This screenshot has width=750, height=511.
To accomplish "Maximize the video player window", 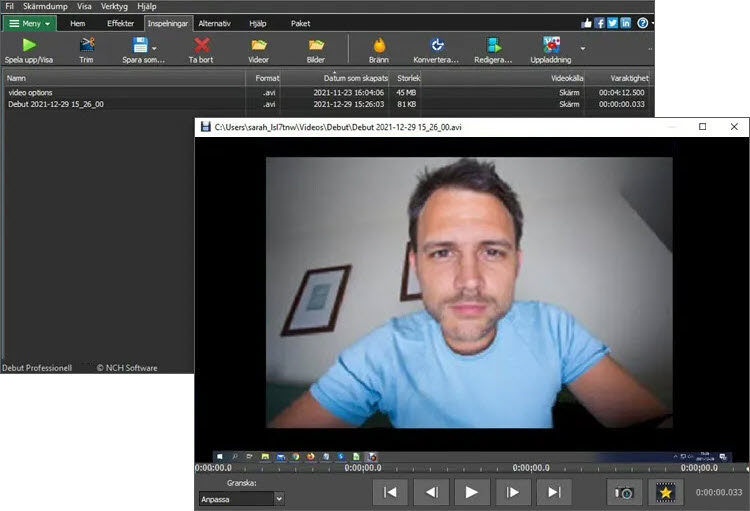I will click(x=702, y=127).
